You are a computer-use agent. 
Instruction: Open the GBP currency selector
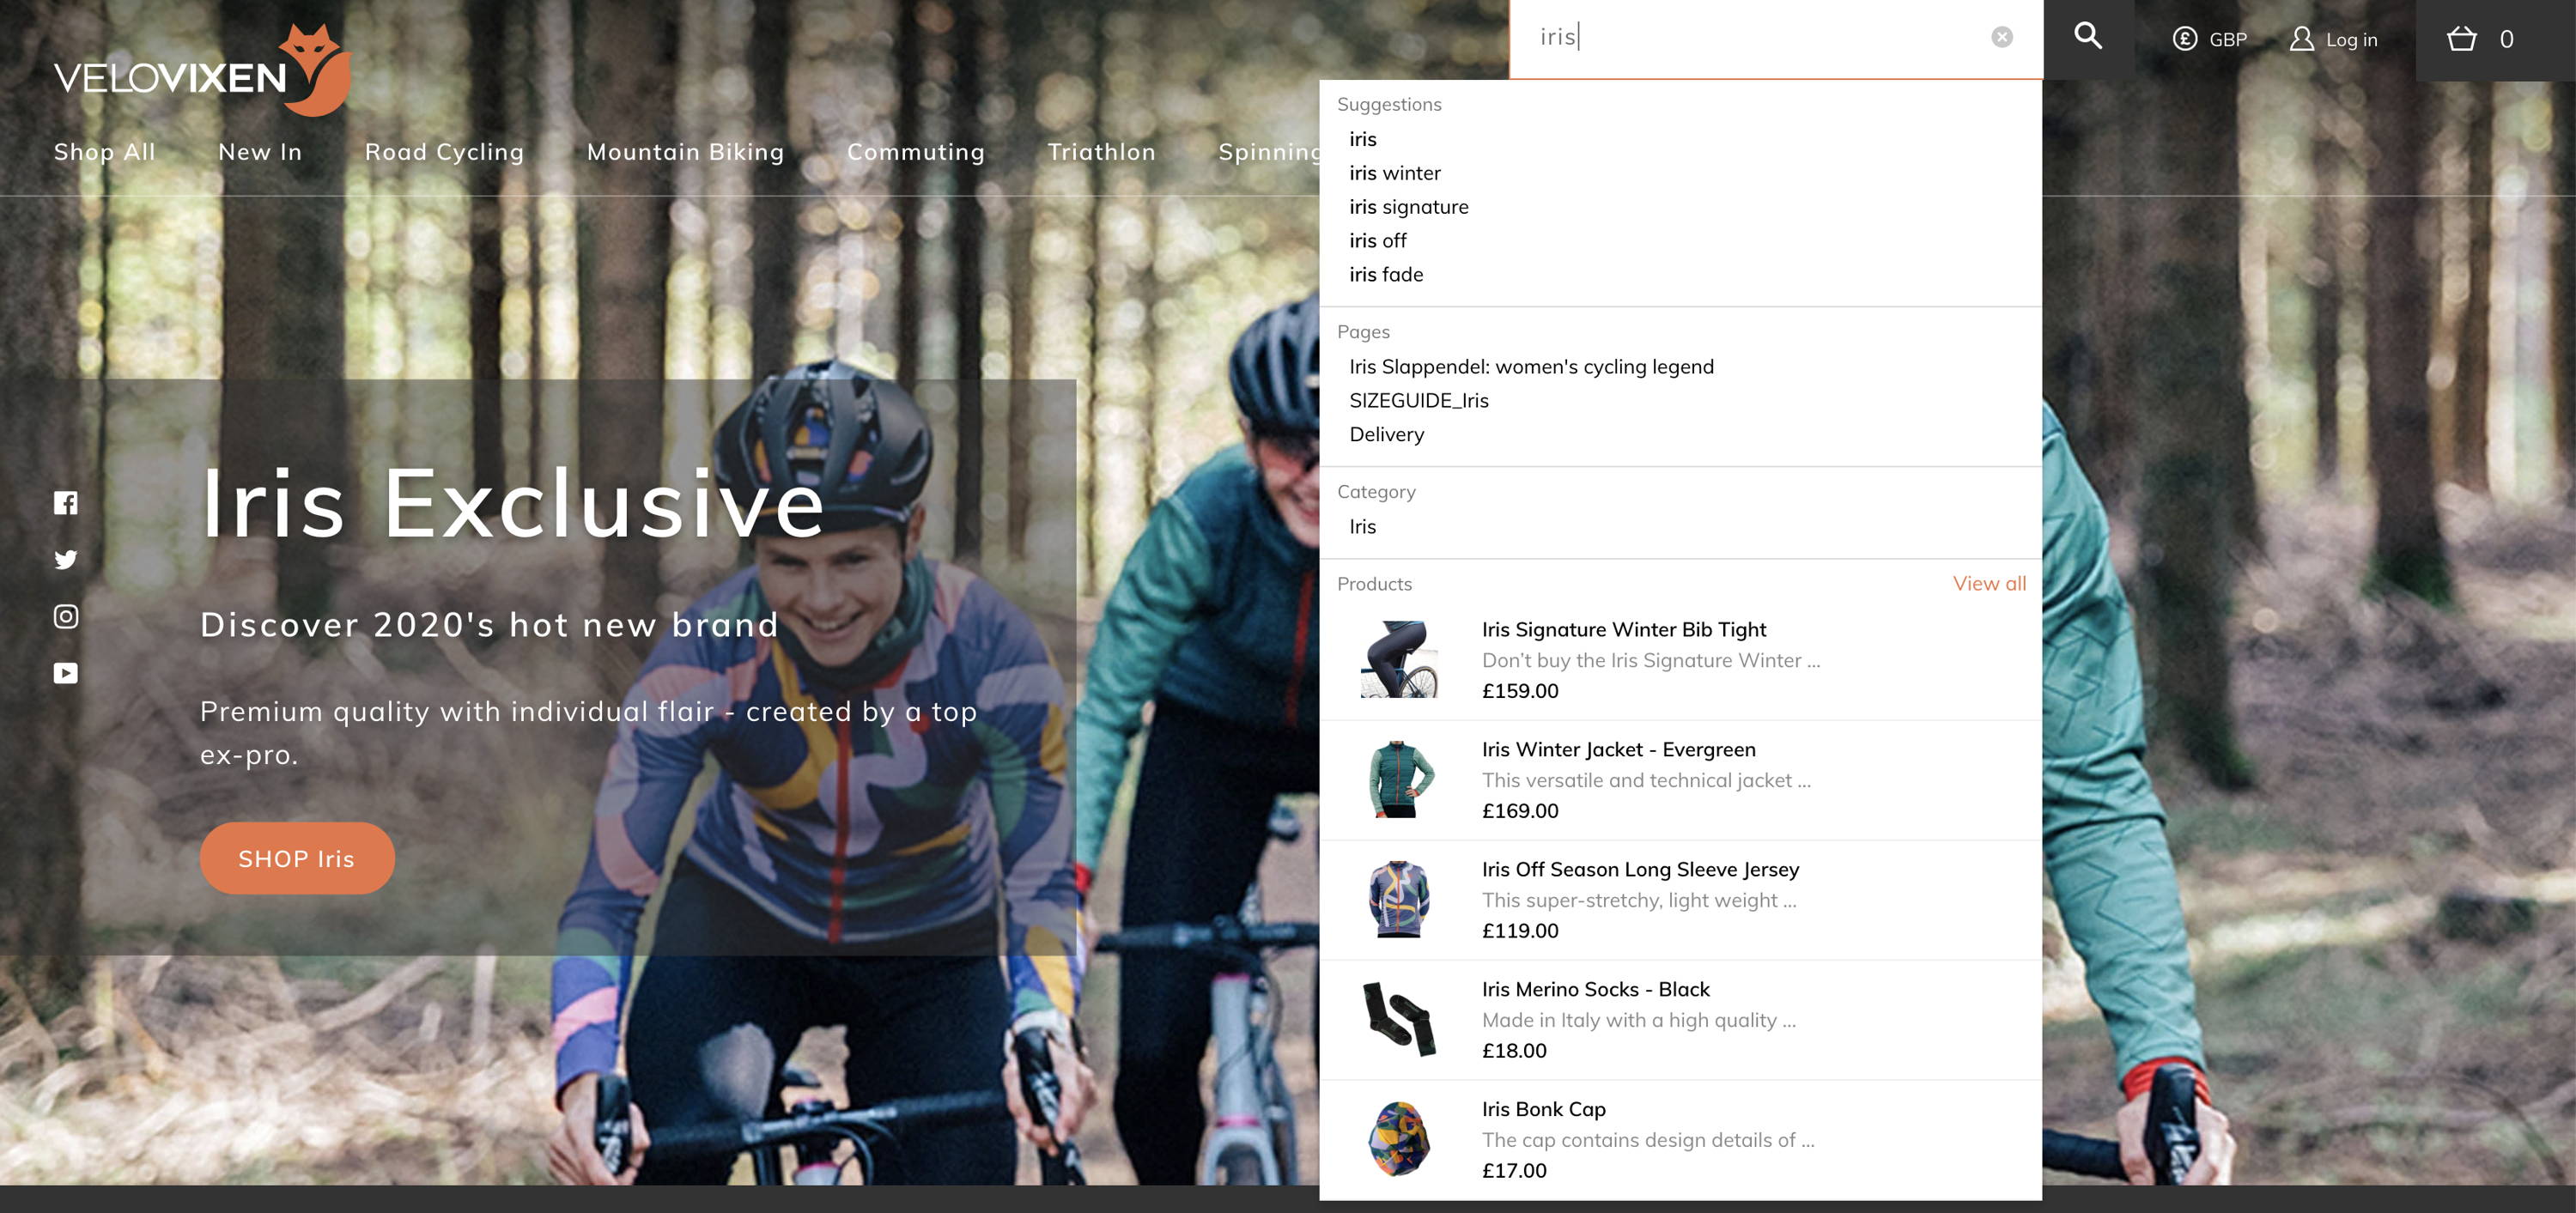click(2209, 39)
